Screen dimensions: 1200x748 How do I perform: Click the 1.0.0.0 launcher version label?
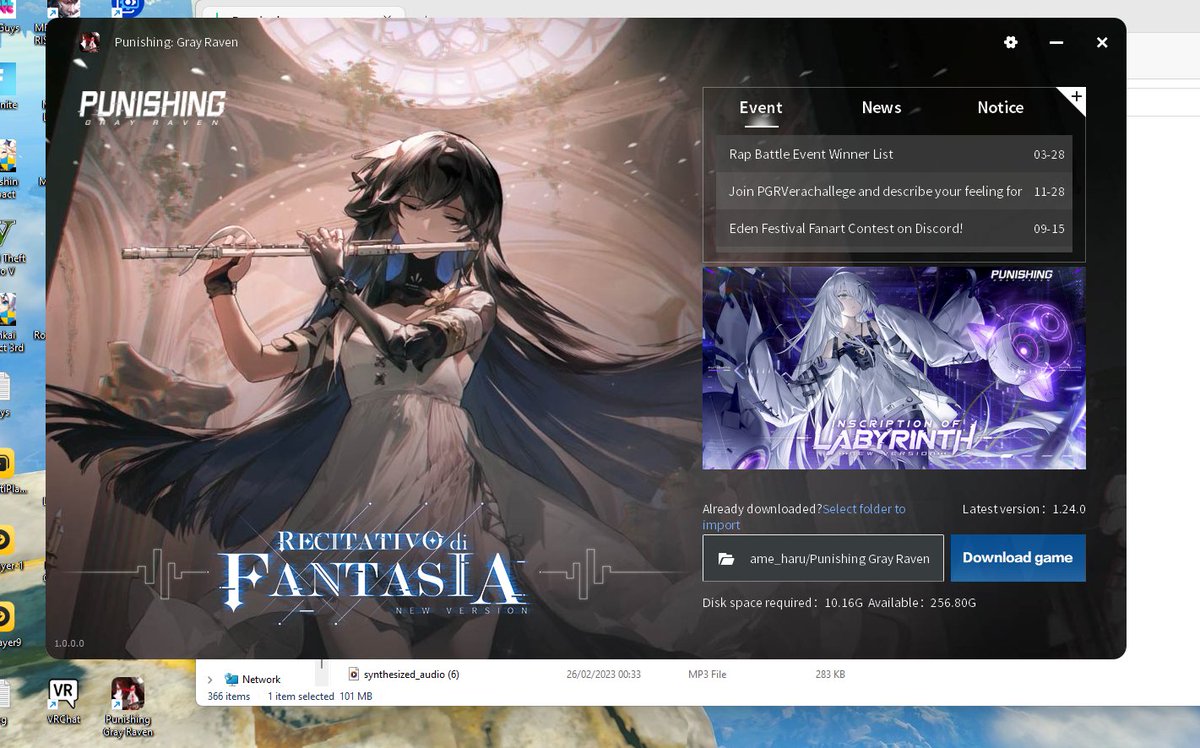click(69, 643)
